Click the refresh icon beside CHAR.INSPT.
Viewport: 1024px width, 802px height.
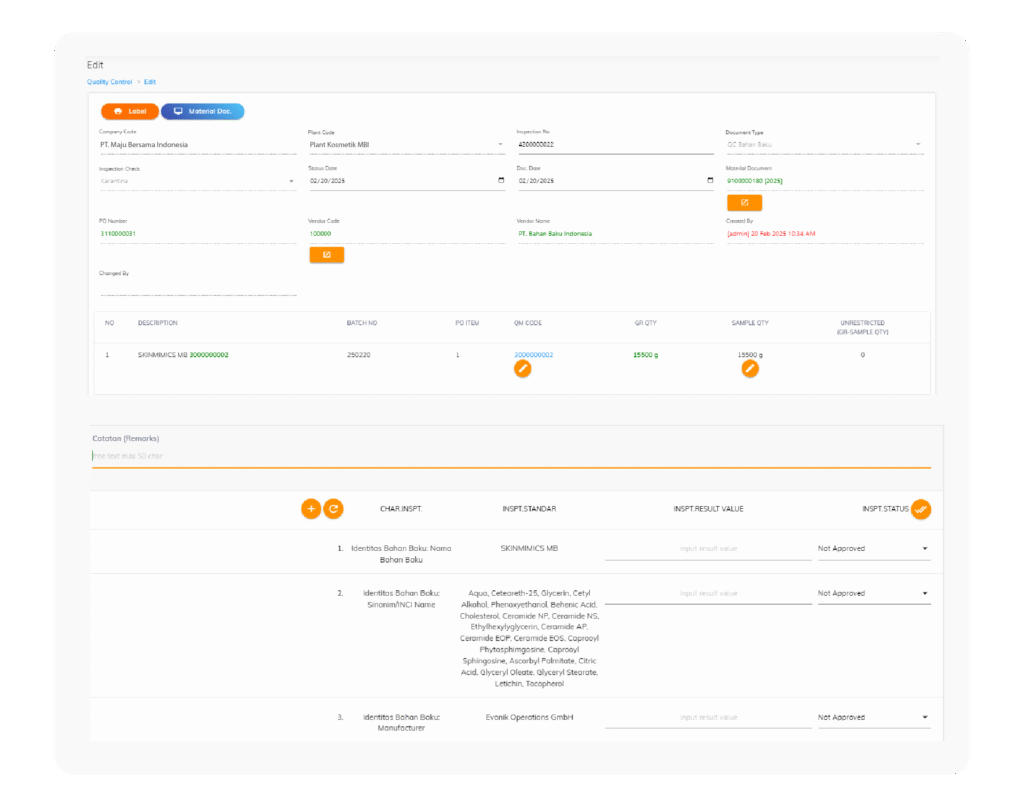point(334,509)
